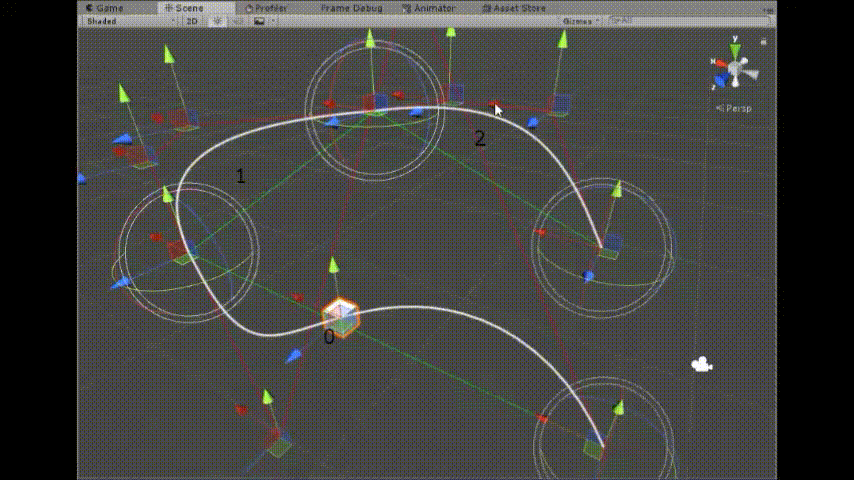Switch to the Animator tab
Screen dimensions: 854x480
(429, 8)
